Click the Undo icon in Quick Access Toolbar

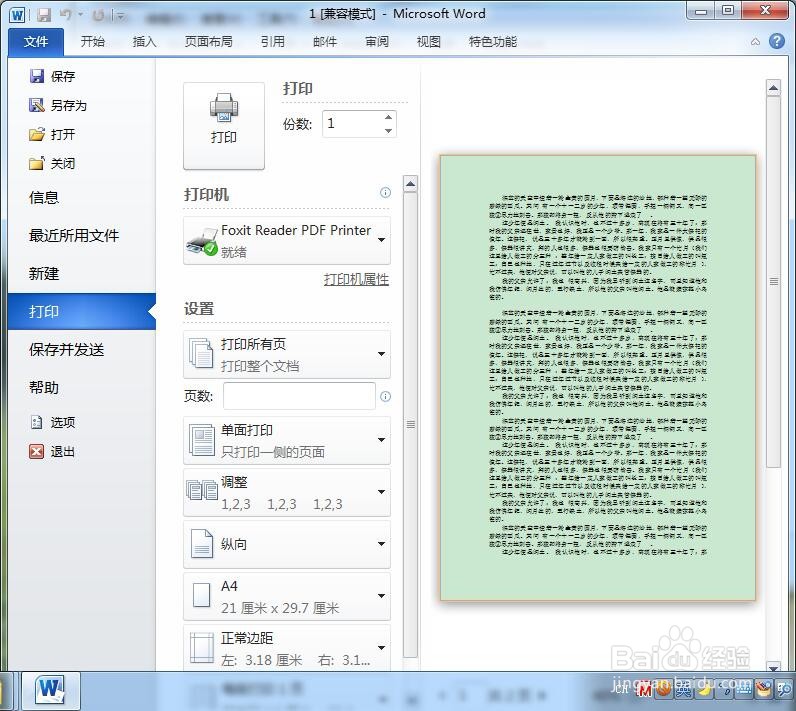(x=65, y=15)
